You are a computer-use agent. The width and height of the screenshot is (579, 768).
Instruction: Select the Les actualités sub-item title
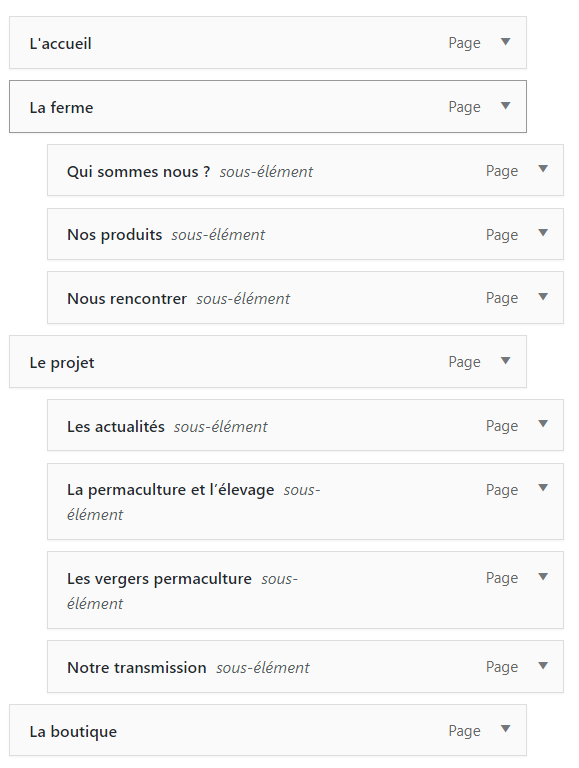[116, 427]
